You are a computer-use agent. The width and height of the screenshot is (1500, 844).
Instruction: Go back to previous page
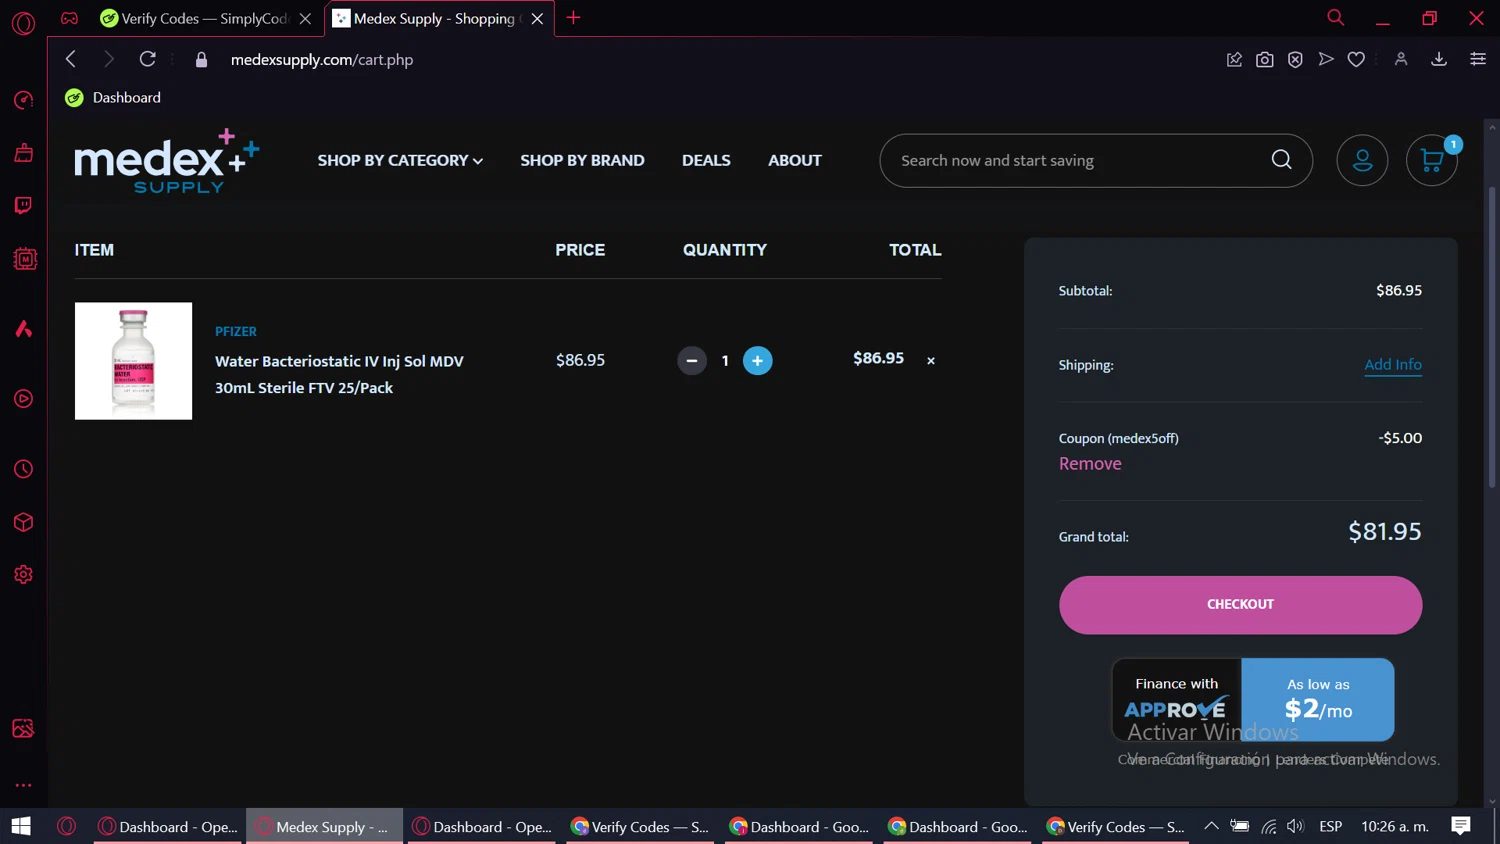[71, 59]
